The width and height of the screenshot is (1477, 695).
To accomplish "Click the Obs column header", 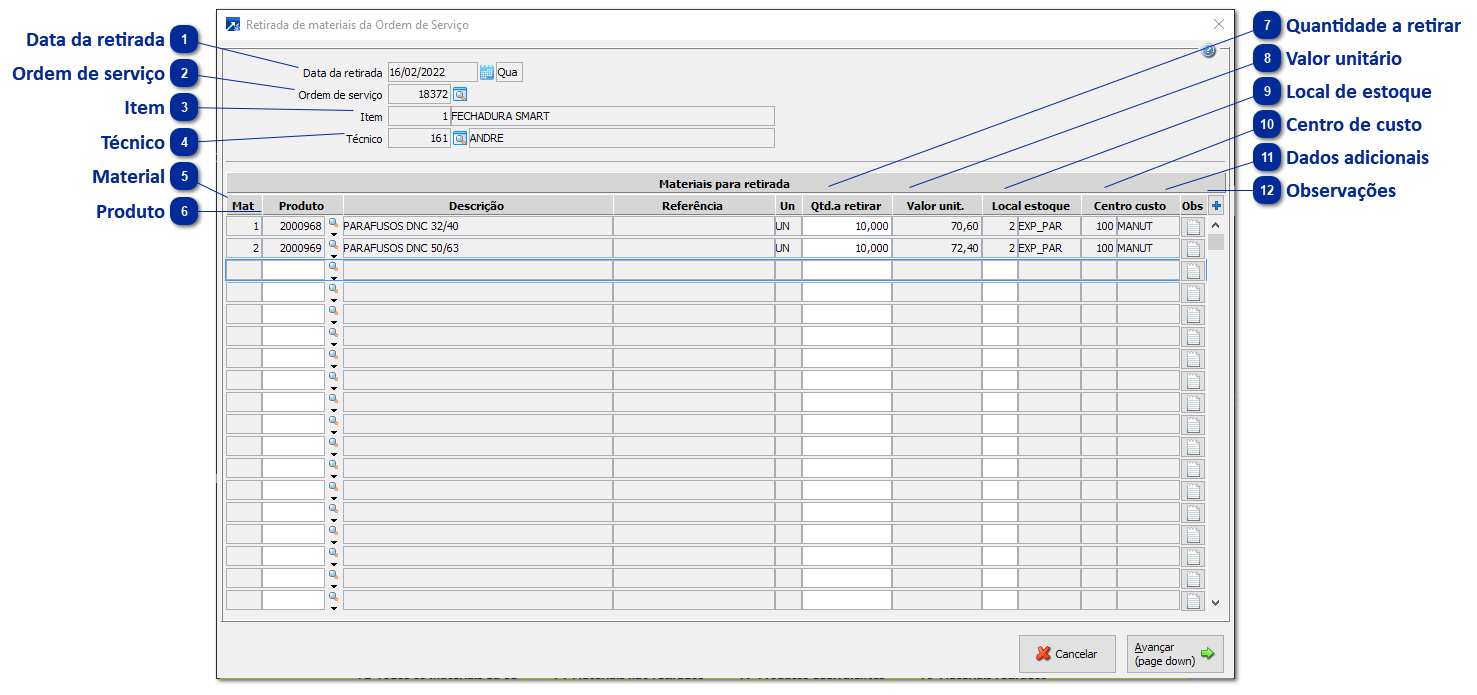I will tap(1193, 205).
